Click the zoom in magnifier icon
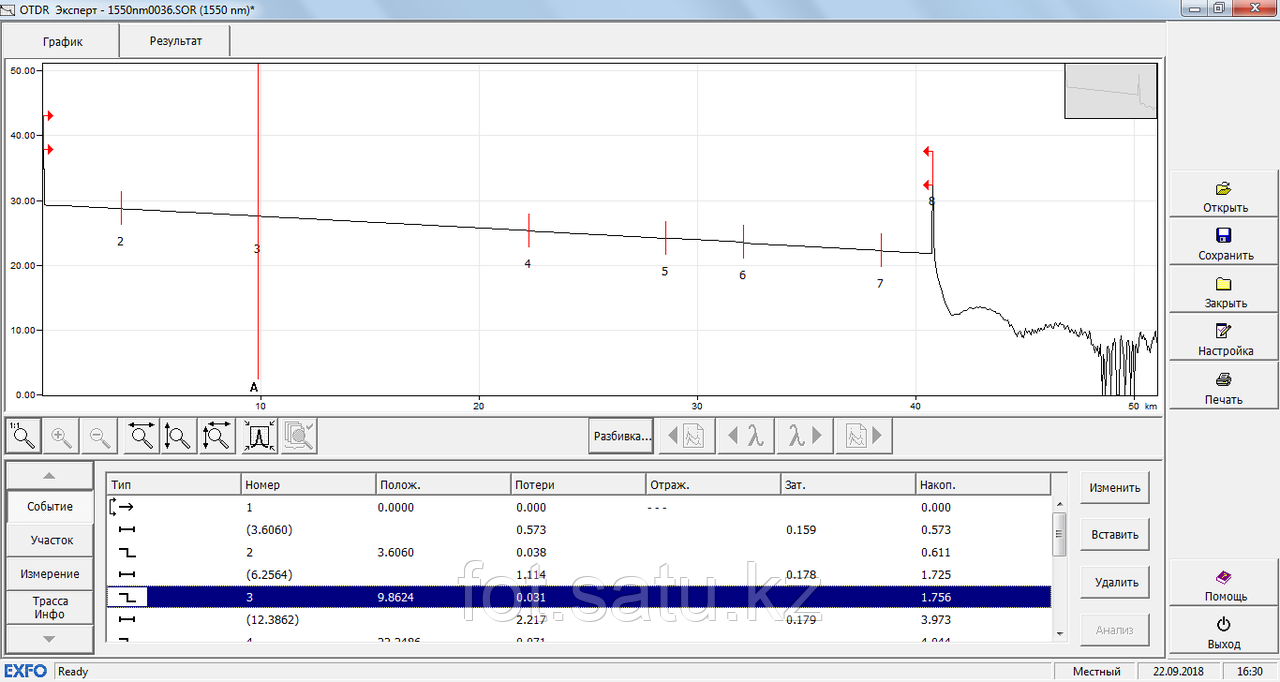 (x=62, y=436)
